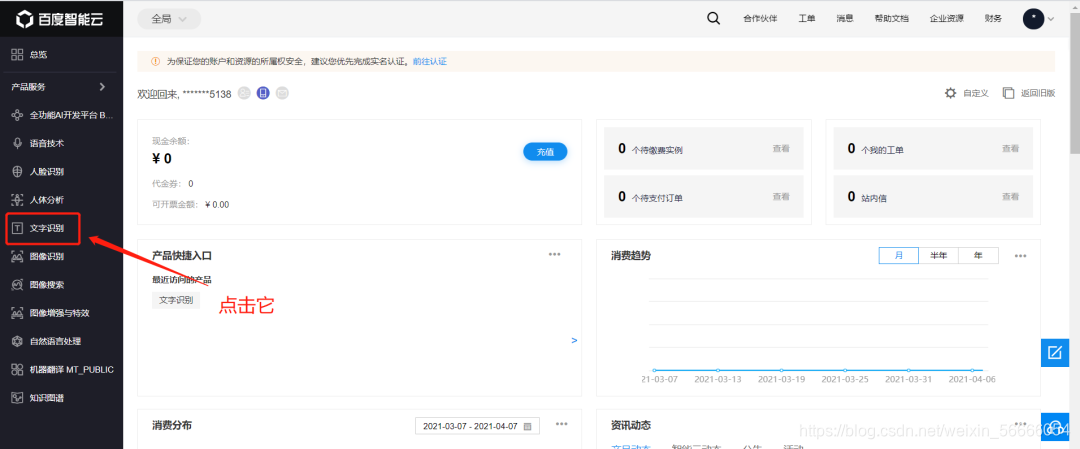Expand the 产品服务 chevron

103,87
